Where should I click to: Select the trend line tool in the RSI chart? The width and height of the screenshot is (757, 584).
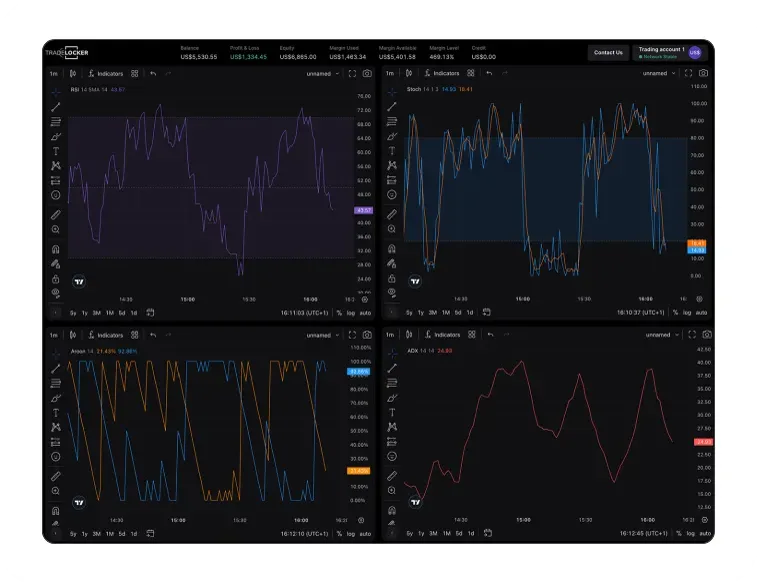[56, 107]
